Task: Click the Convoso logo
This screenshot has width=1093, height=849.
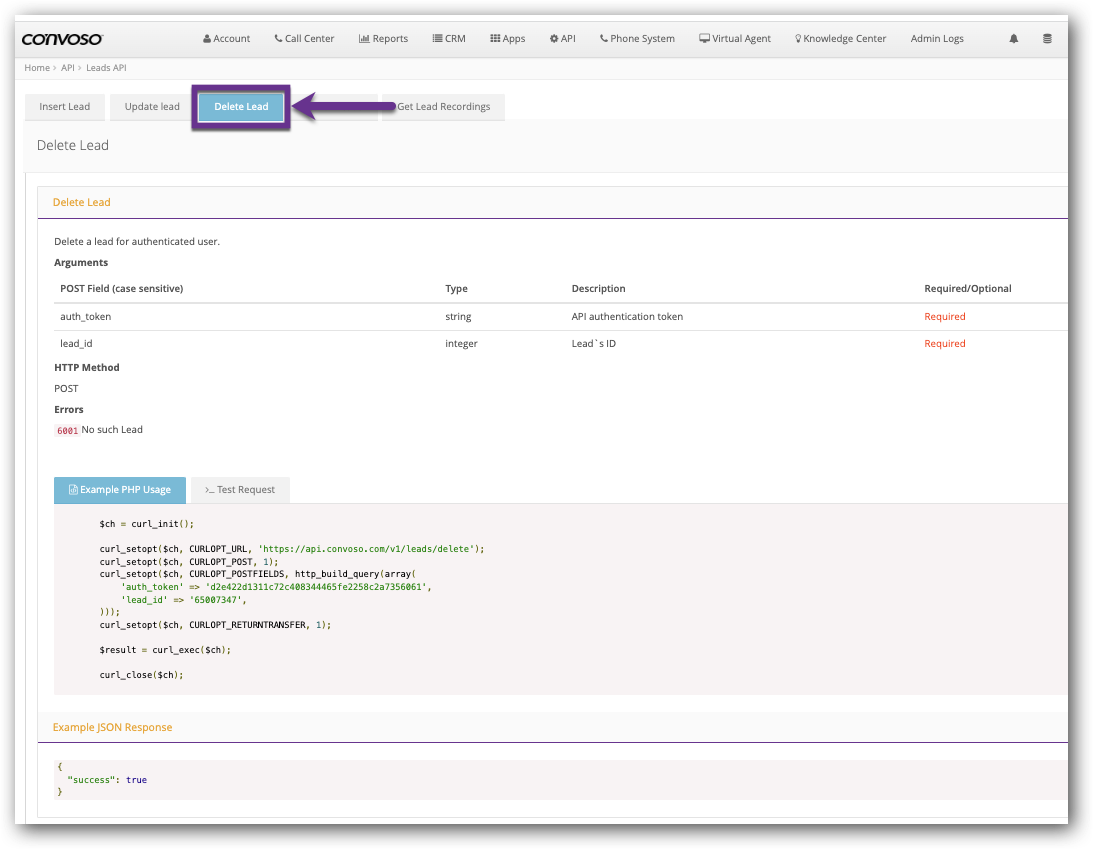Action: click(x=62, y=39)
